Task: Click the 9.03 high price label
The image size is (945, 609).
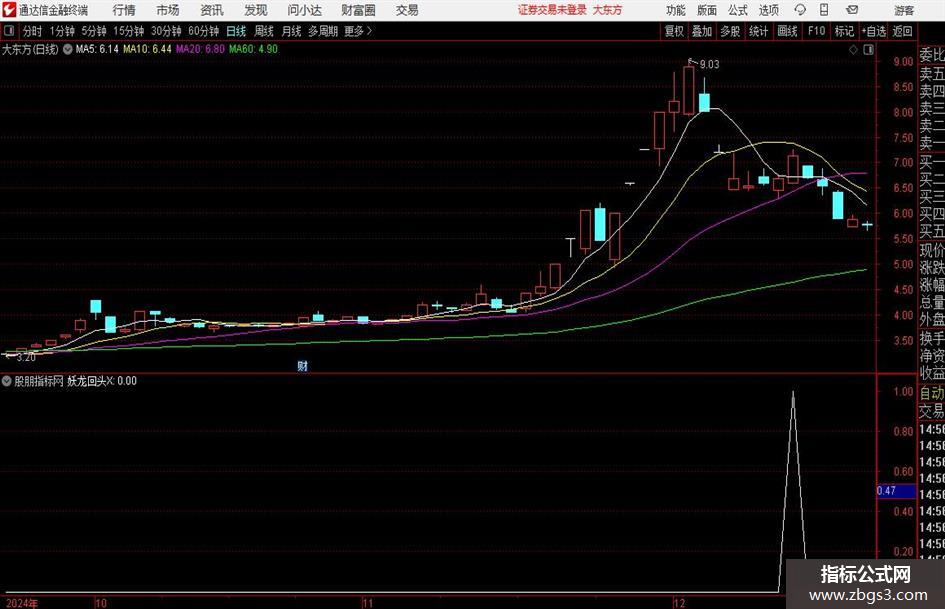Action: (x=709, y=65)
